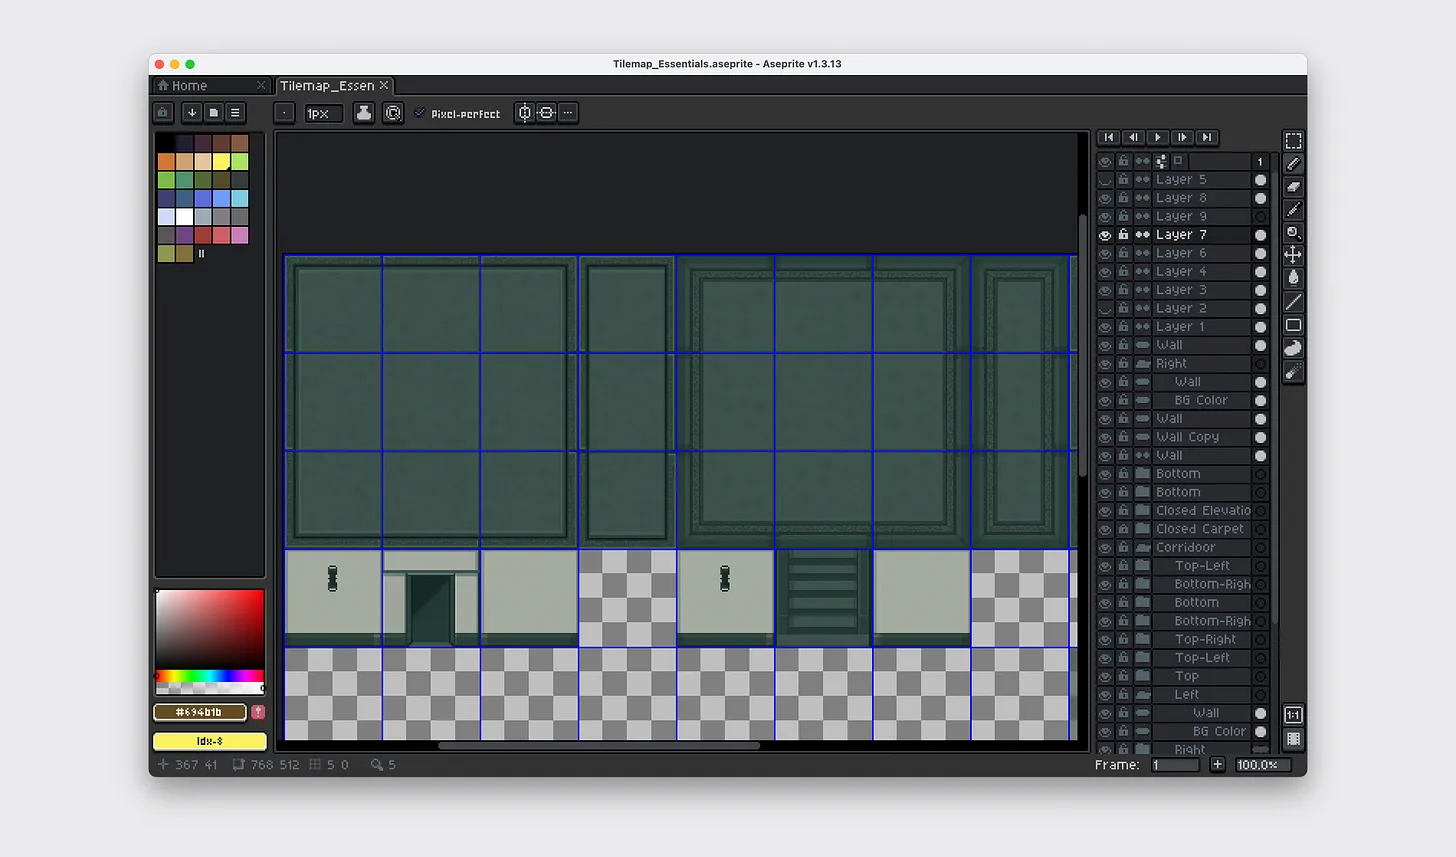The image size is (1456, 857).
Task: Activate the Zoom tool
Action: 1293,232
